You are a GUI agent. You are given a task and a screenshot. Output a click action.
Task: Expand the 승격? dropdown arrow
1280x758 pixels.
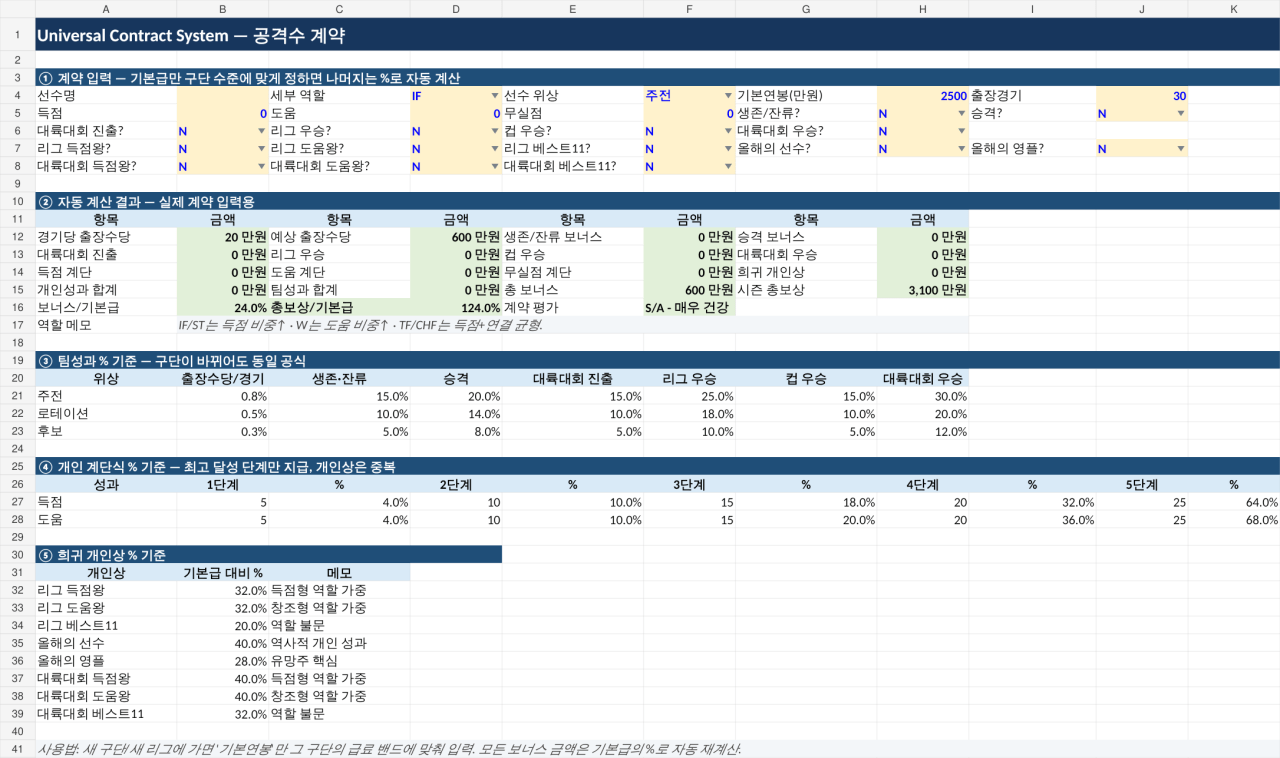[x=1181, y=114]
